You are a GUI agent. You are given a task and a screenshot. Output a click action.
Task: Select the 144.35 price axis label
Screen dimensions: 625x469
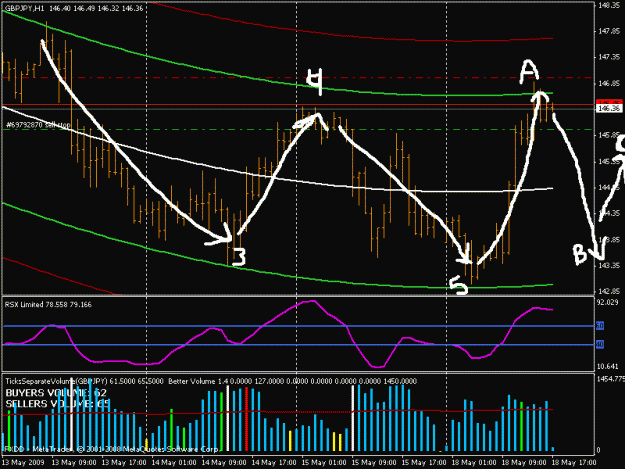(609, 213)
